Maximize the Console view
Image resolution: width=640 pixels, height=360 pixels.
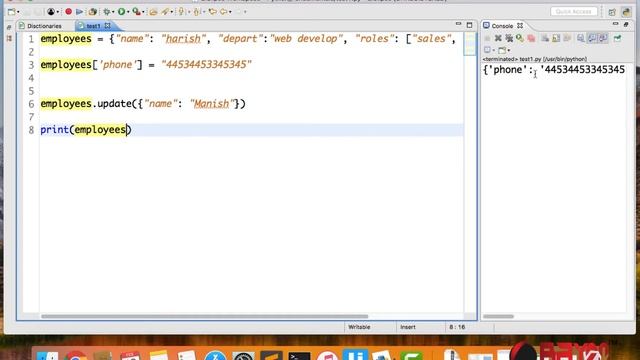(626, 25)
